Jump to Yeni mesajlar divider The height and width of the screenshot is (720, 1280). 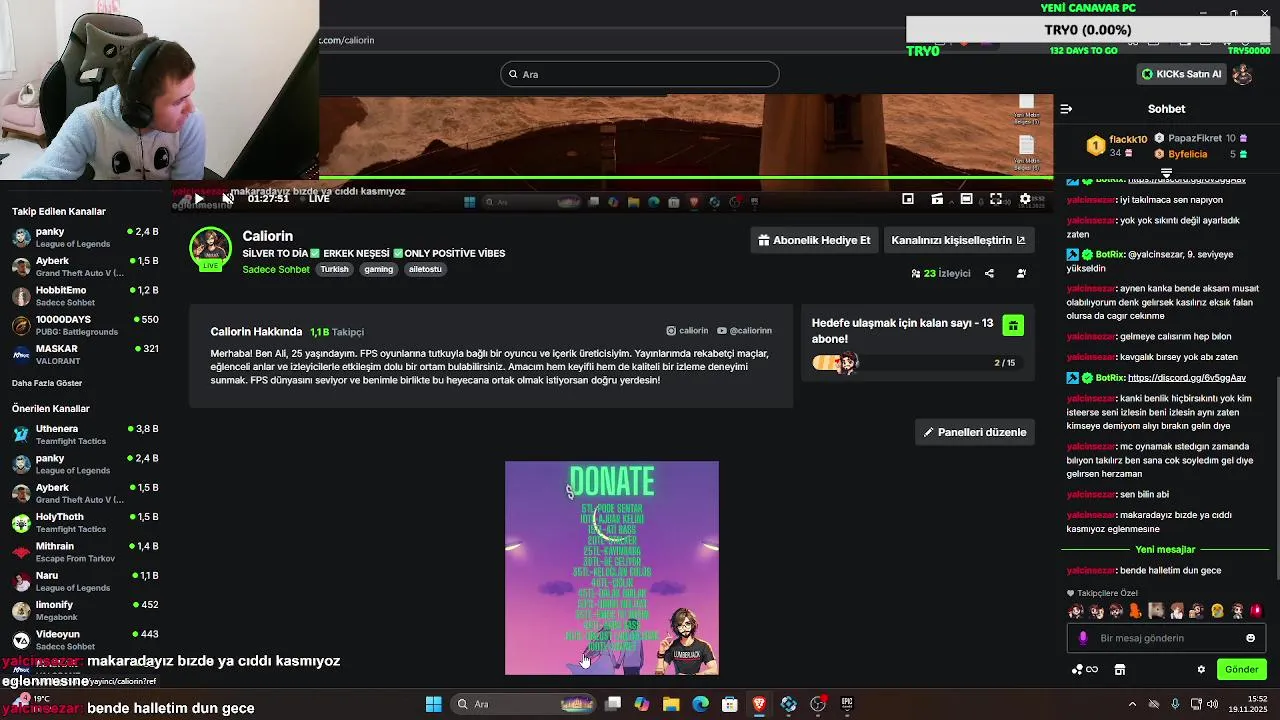point(1165,549)
